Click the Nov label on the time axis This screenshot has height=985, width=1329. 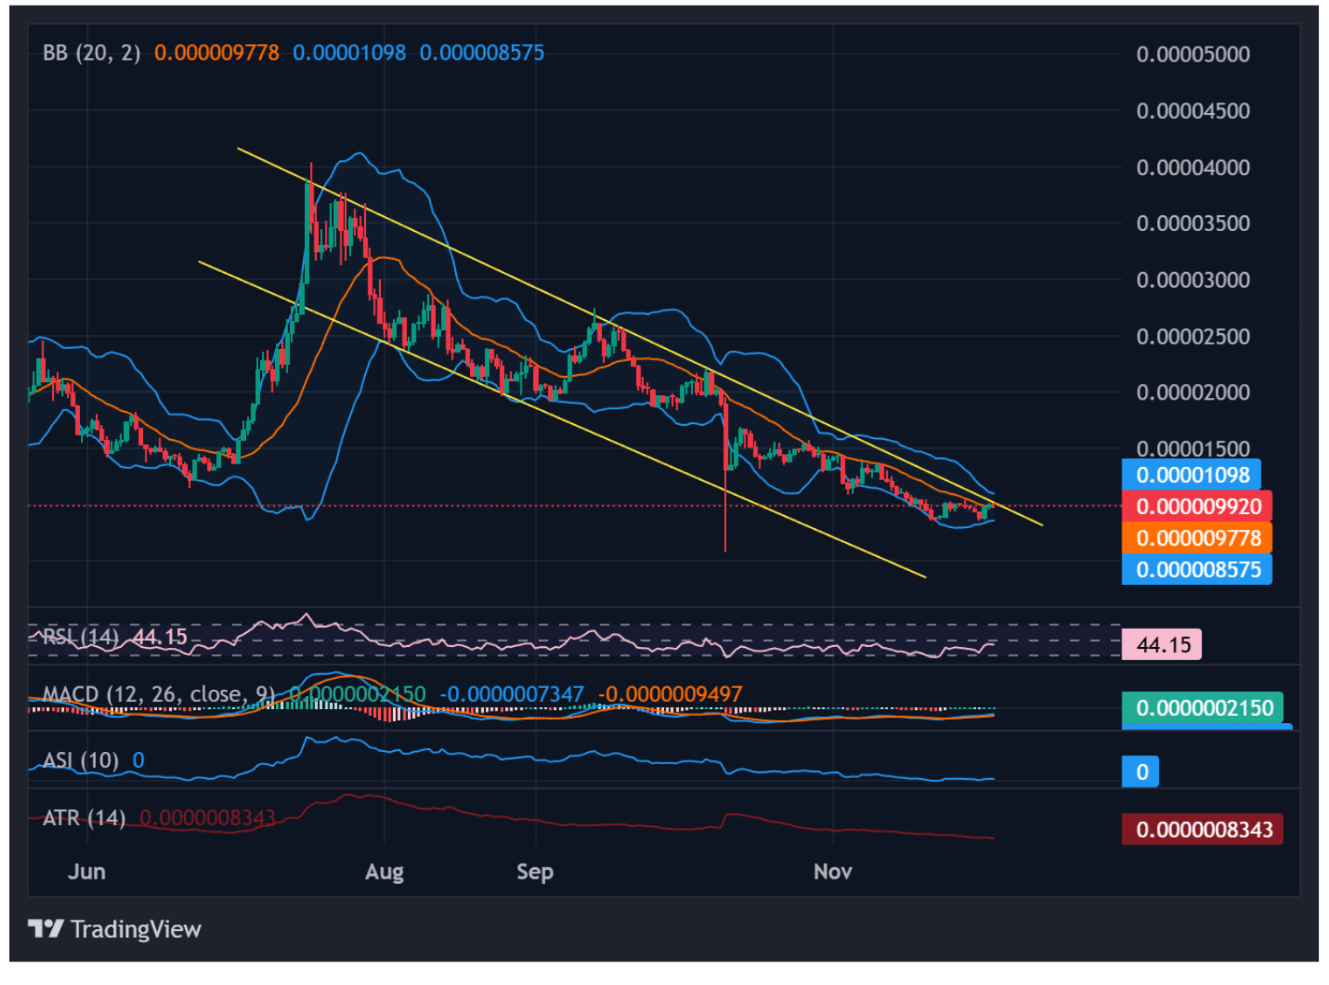(832, 871)
